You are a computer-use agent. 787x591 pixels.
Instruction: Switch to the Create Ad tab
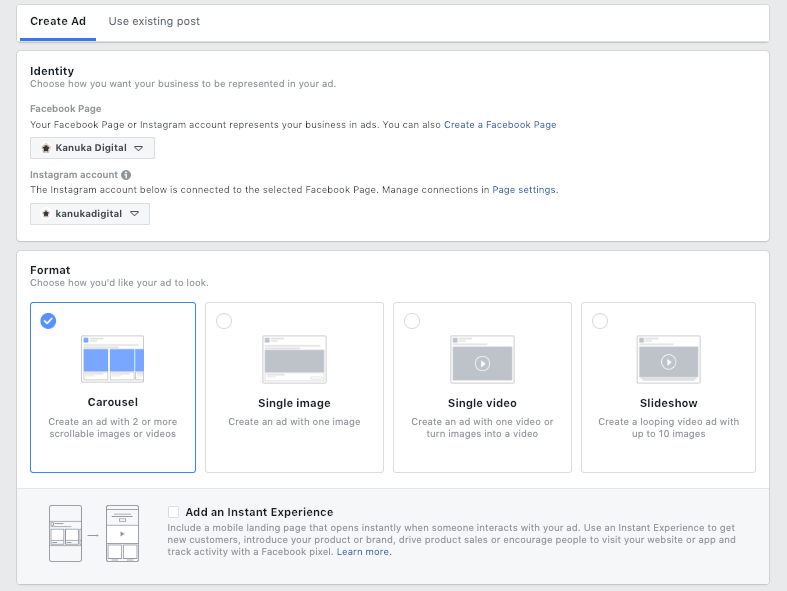[x=58, y=22]
